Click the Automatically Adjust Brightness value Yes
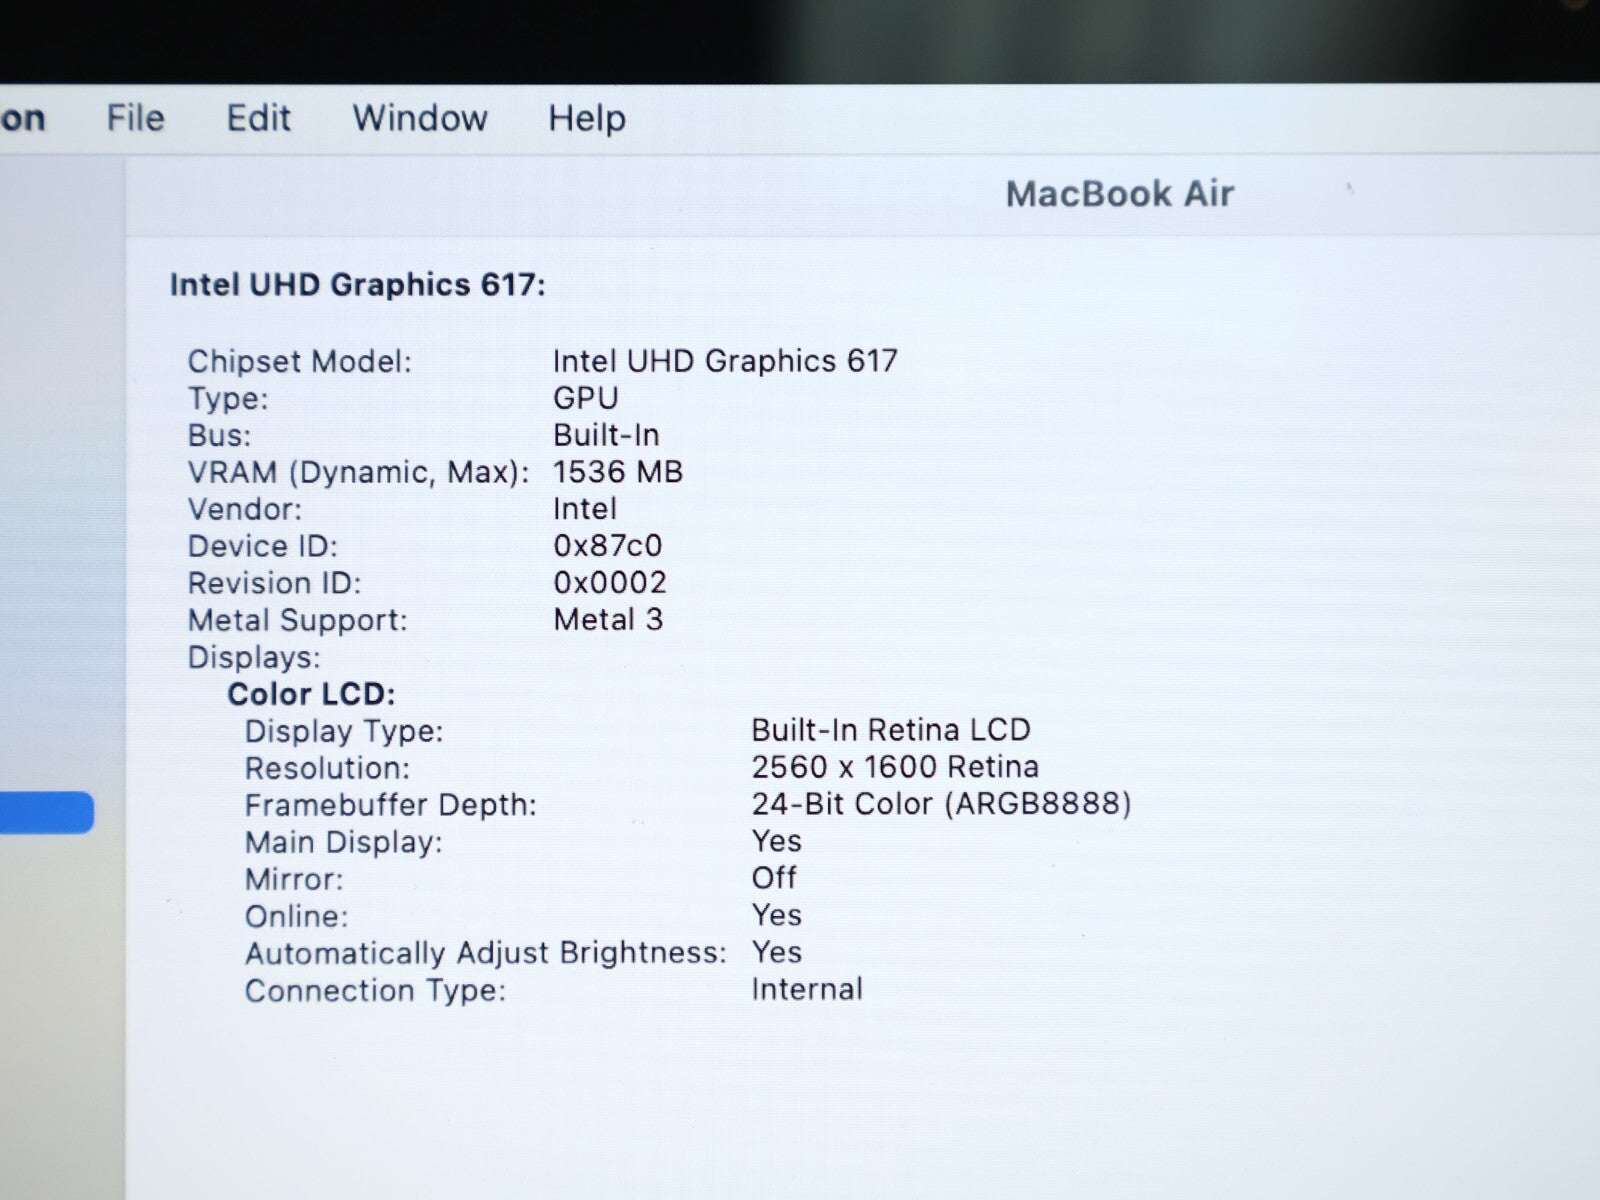The height and width of the screenshot is (1200, 1600). click(x=777, y=952)
